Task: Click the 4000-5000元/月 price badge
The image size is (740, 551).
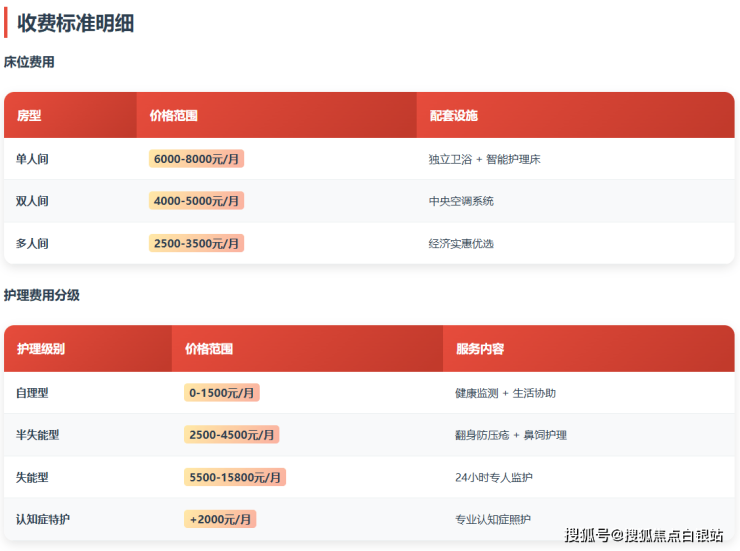Action: click(196, 201)
